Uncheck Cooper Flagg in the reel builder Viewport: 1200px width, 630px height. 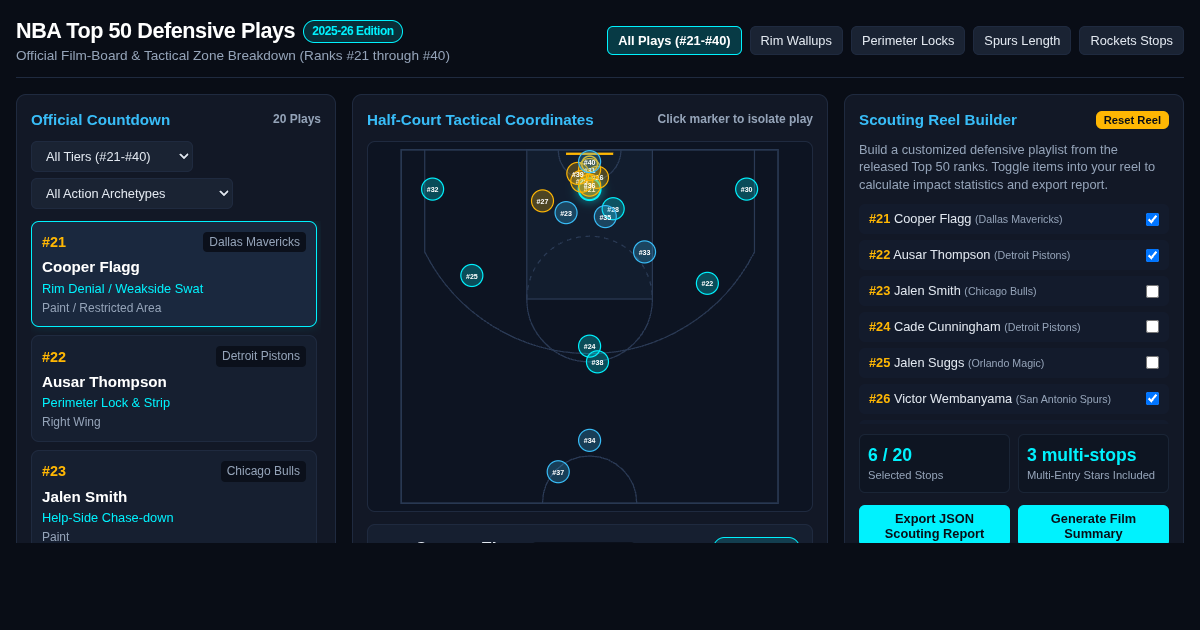point(1152,219)
